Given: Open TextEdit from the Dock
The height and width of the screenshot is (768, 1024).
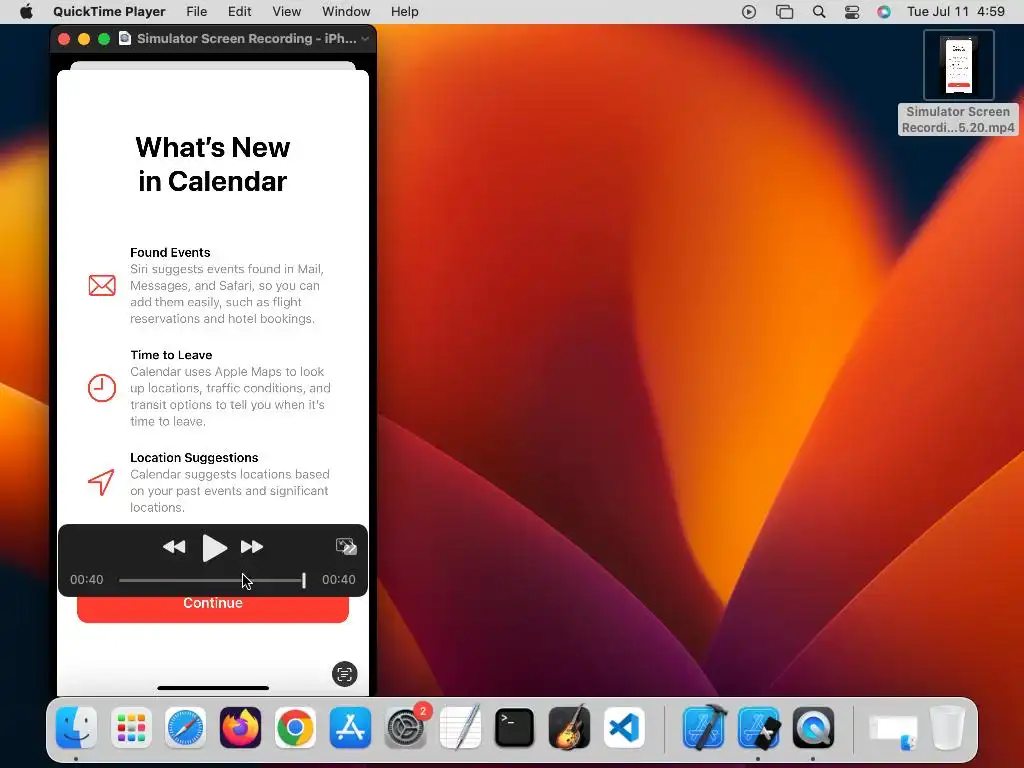Looking at the screenshot, I should tap(460, 728).
